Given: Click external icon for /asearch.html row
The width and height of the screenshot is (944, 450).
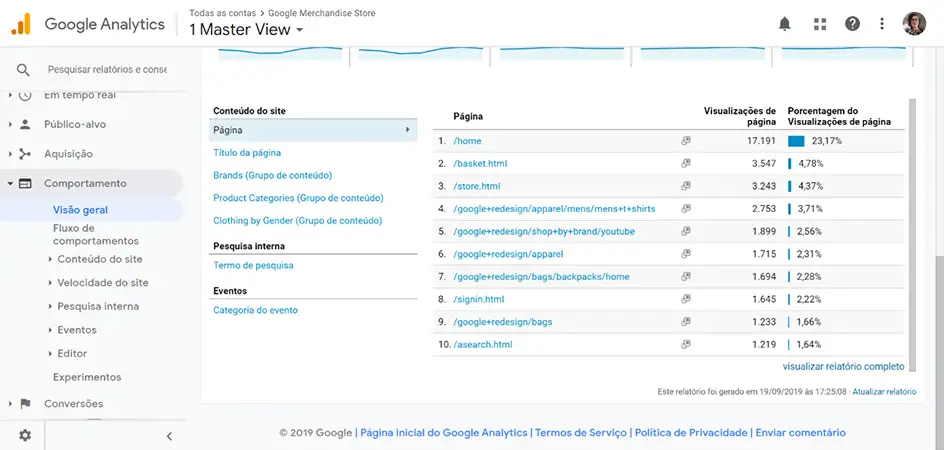Looking at the screenshot, I should coord(685,345).
